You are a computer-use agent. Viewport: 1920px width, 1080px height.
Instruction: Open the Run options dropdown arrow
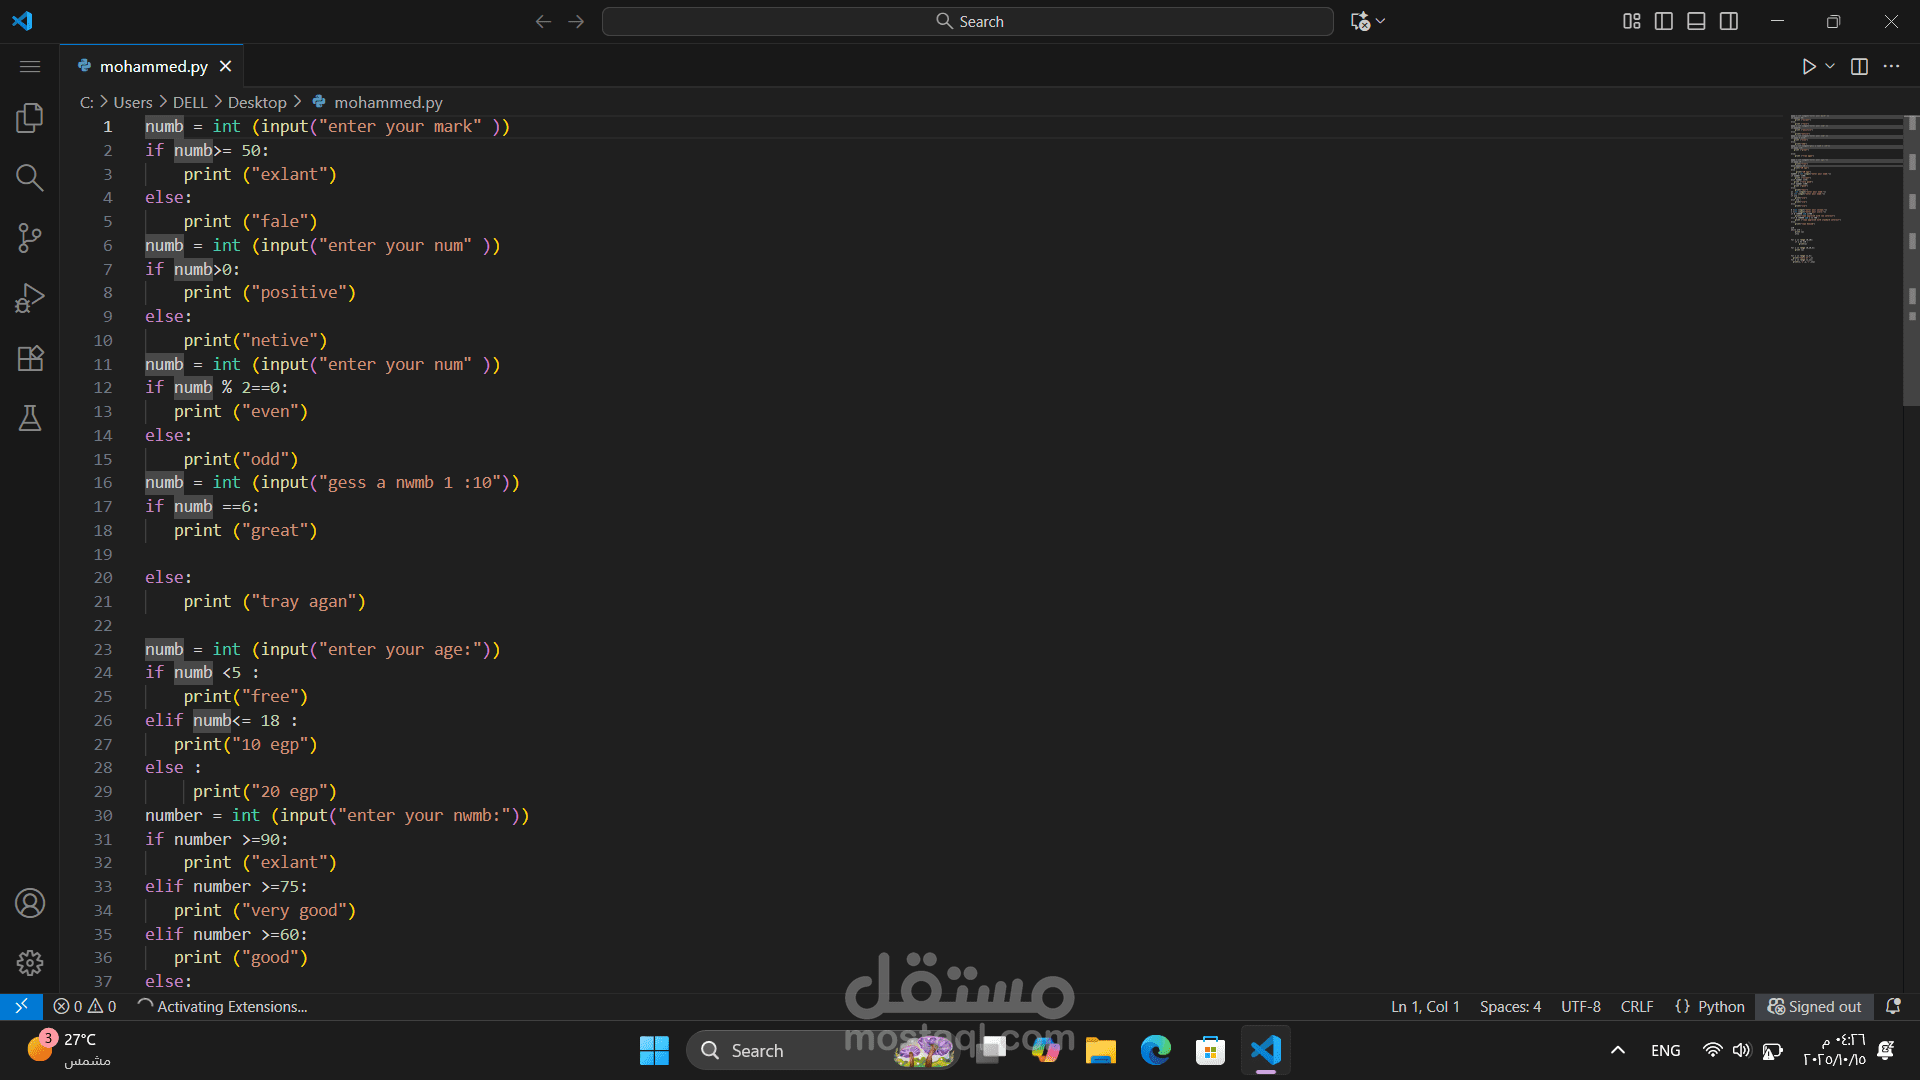point(1830,66)
